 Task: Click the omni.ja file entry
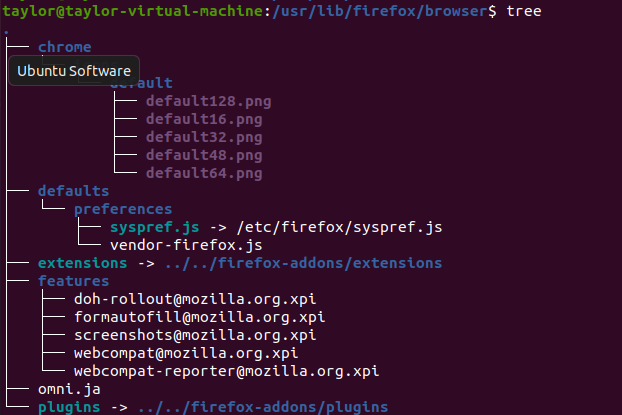click(x=69, y=389)
